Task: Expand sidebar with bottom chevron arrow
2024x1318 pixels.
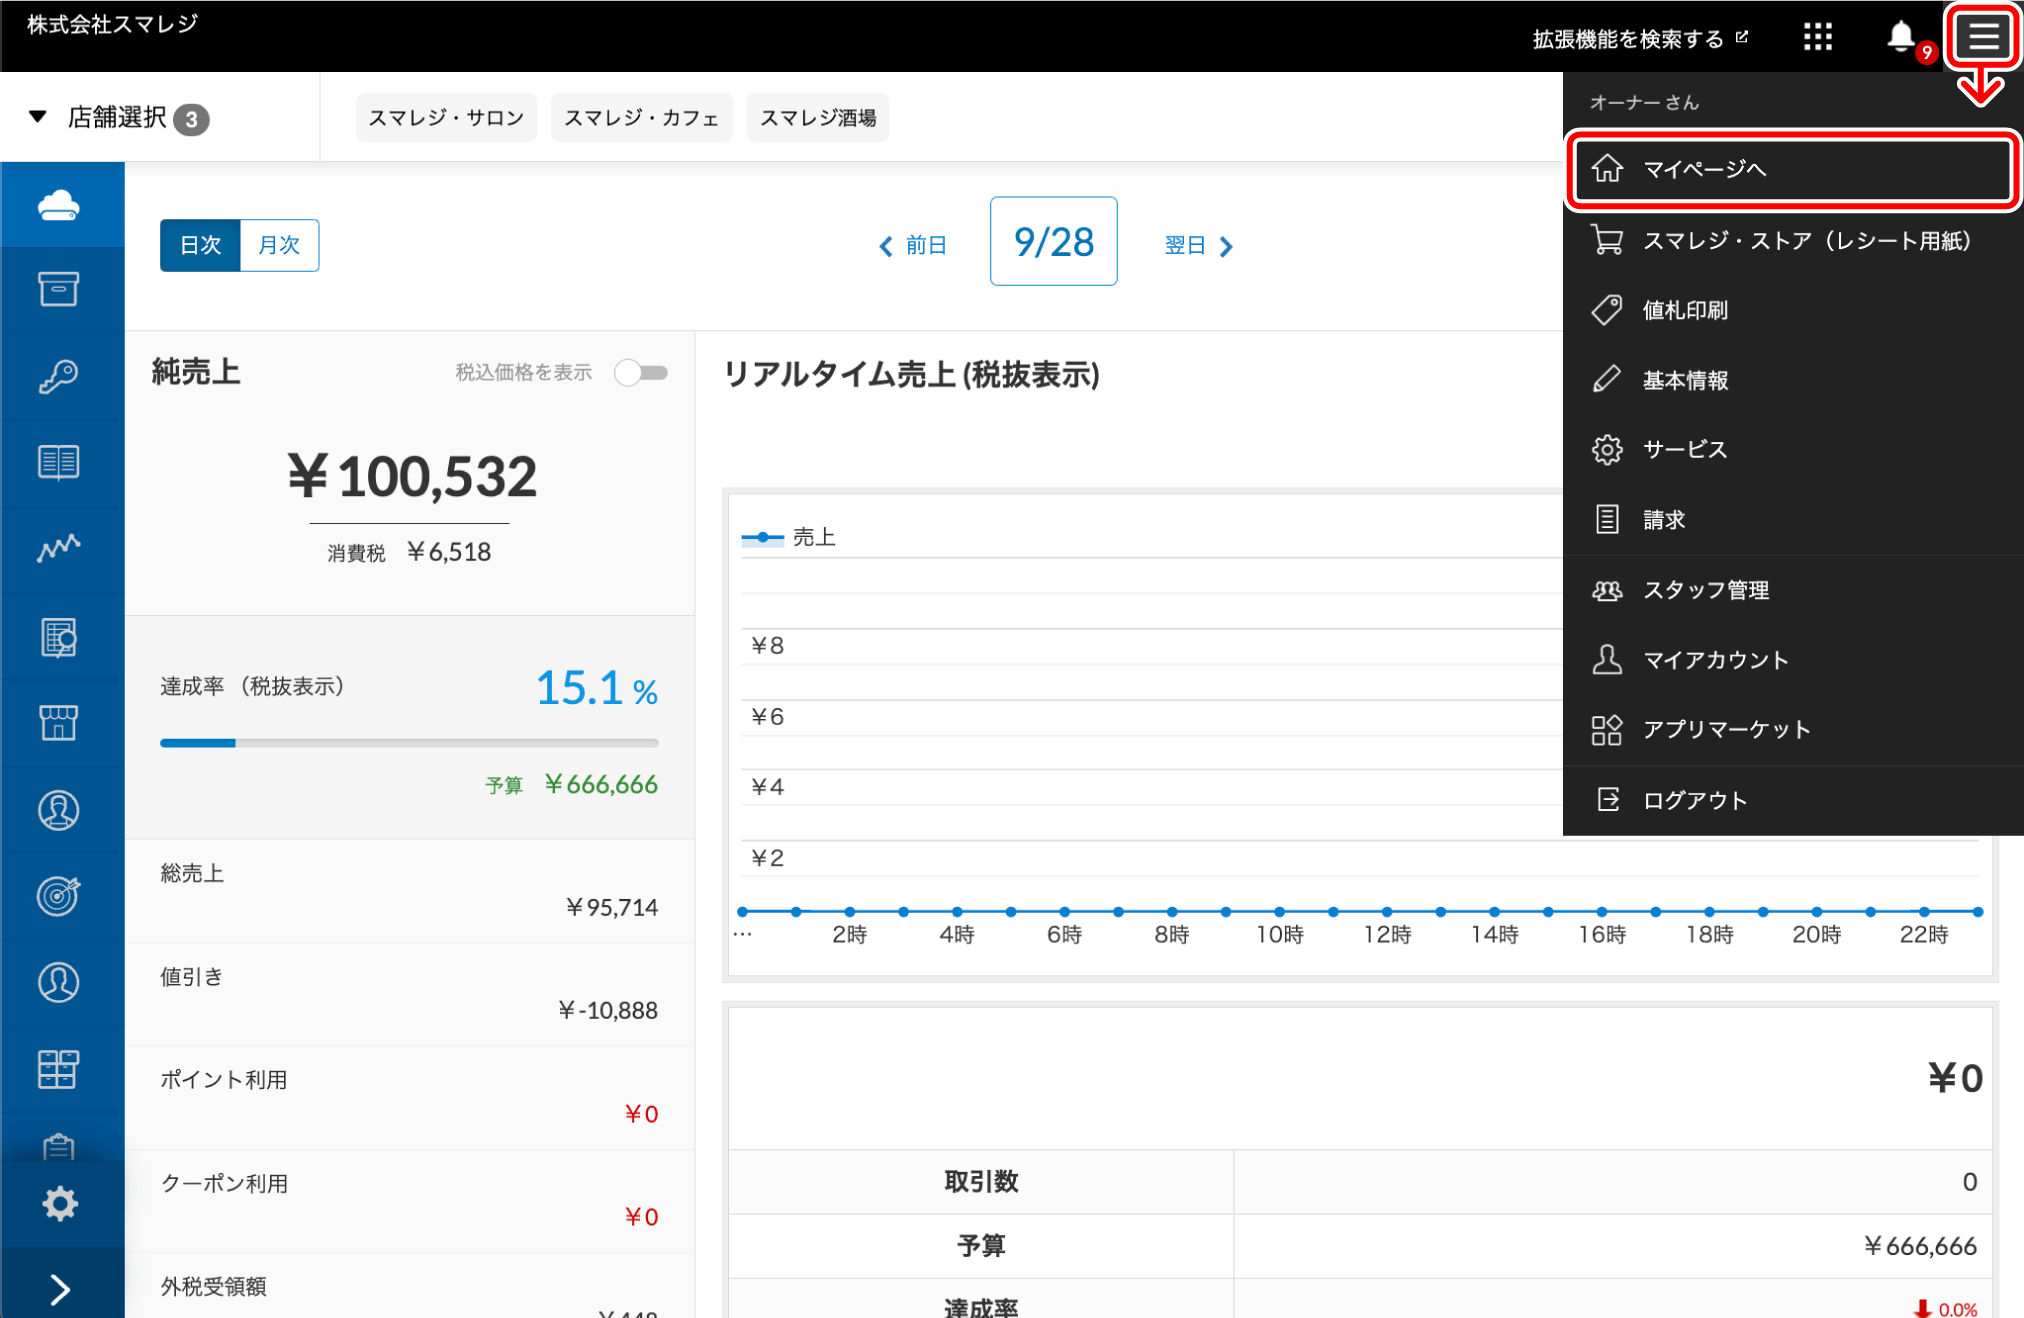Action: tap(59, 1289)
